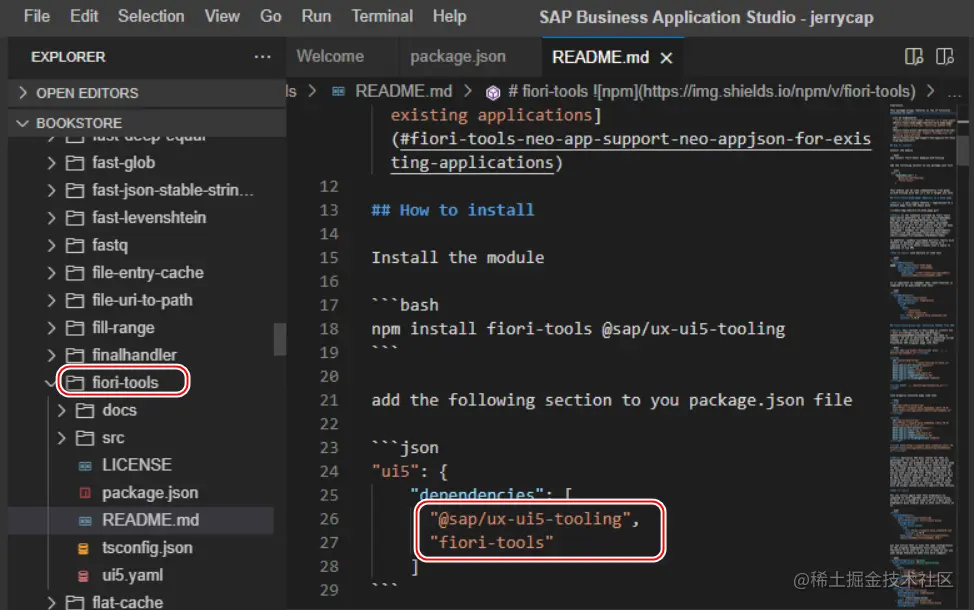Click the editor minimap
The height and width of the screenshot is (610, 974).
tap(922, 355)
